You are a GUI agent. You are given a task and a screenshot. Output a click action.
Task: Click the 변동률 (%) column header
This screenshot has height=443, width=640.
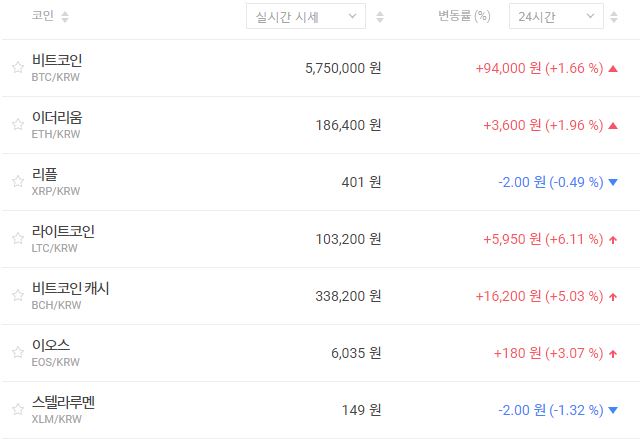click(x=464, y=17)
